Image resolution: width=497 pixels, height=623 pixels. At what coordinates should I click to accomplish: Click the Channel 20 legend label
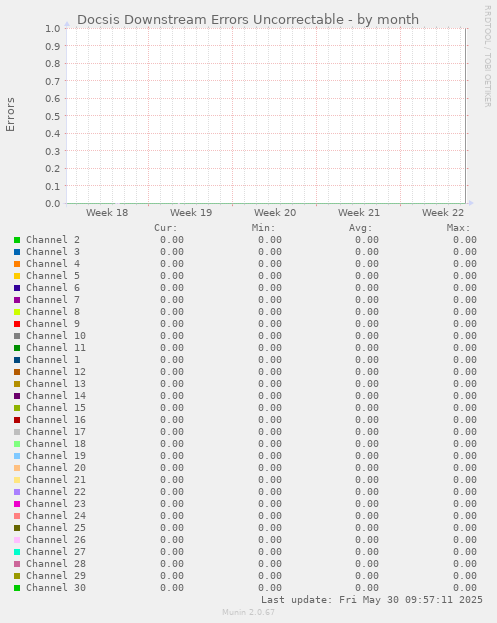tap(56, 468)
